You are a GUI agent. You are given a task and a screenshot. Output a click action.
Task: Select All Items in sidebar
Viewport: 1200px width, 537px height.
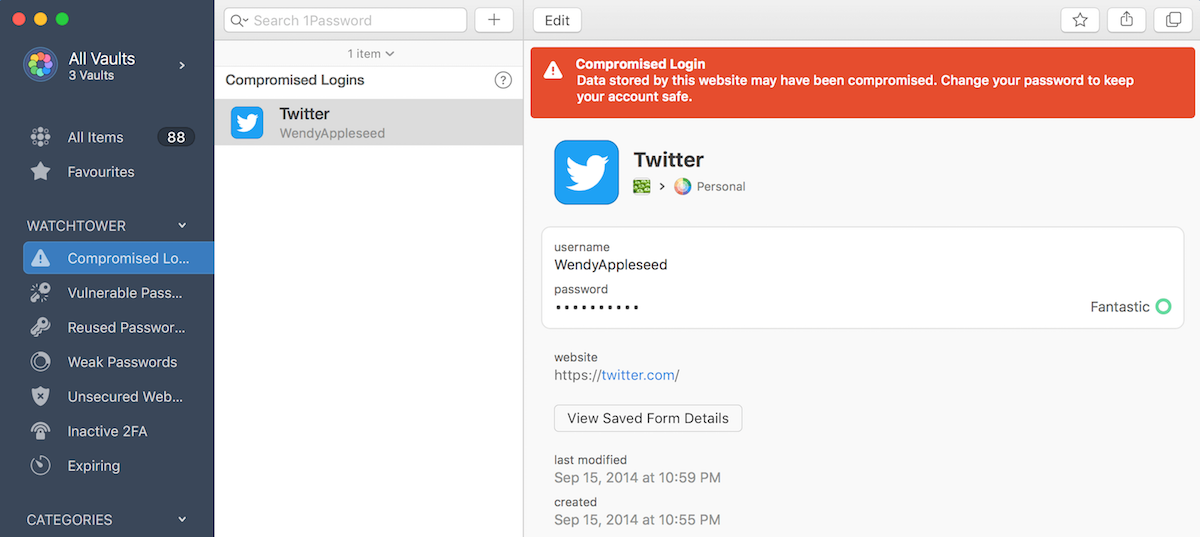pos(118,137)
